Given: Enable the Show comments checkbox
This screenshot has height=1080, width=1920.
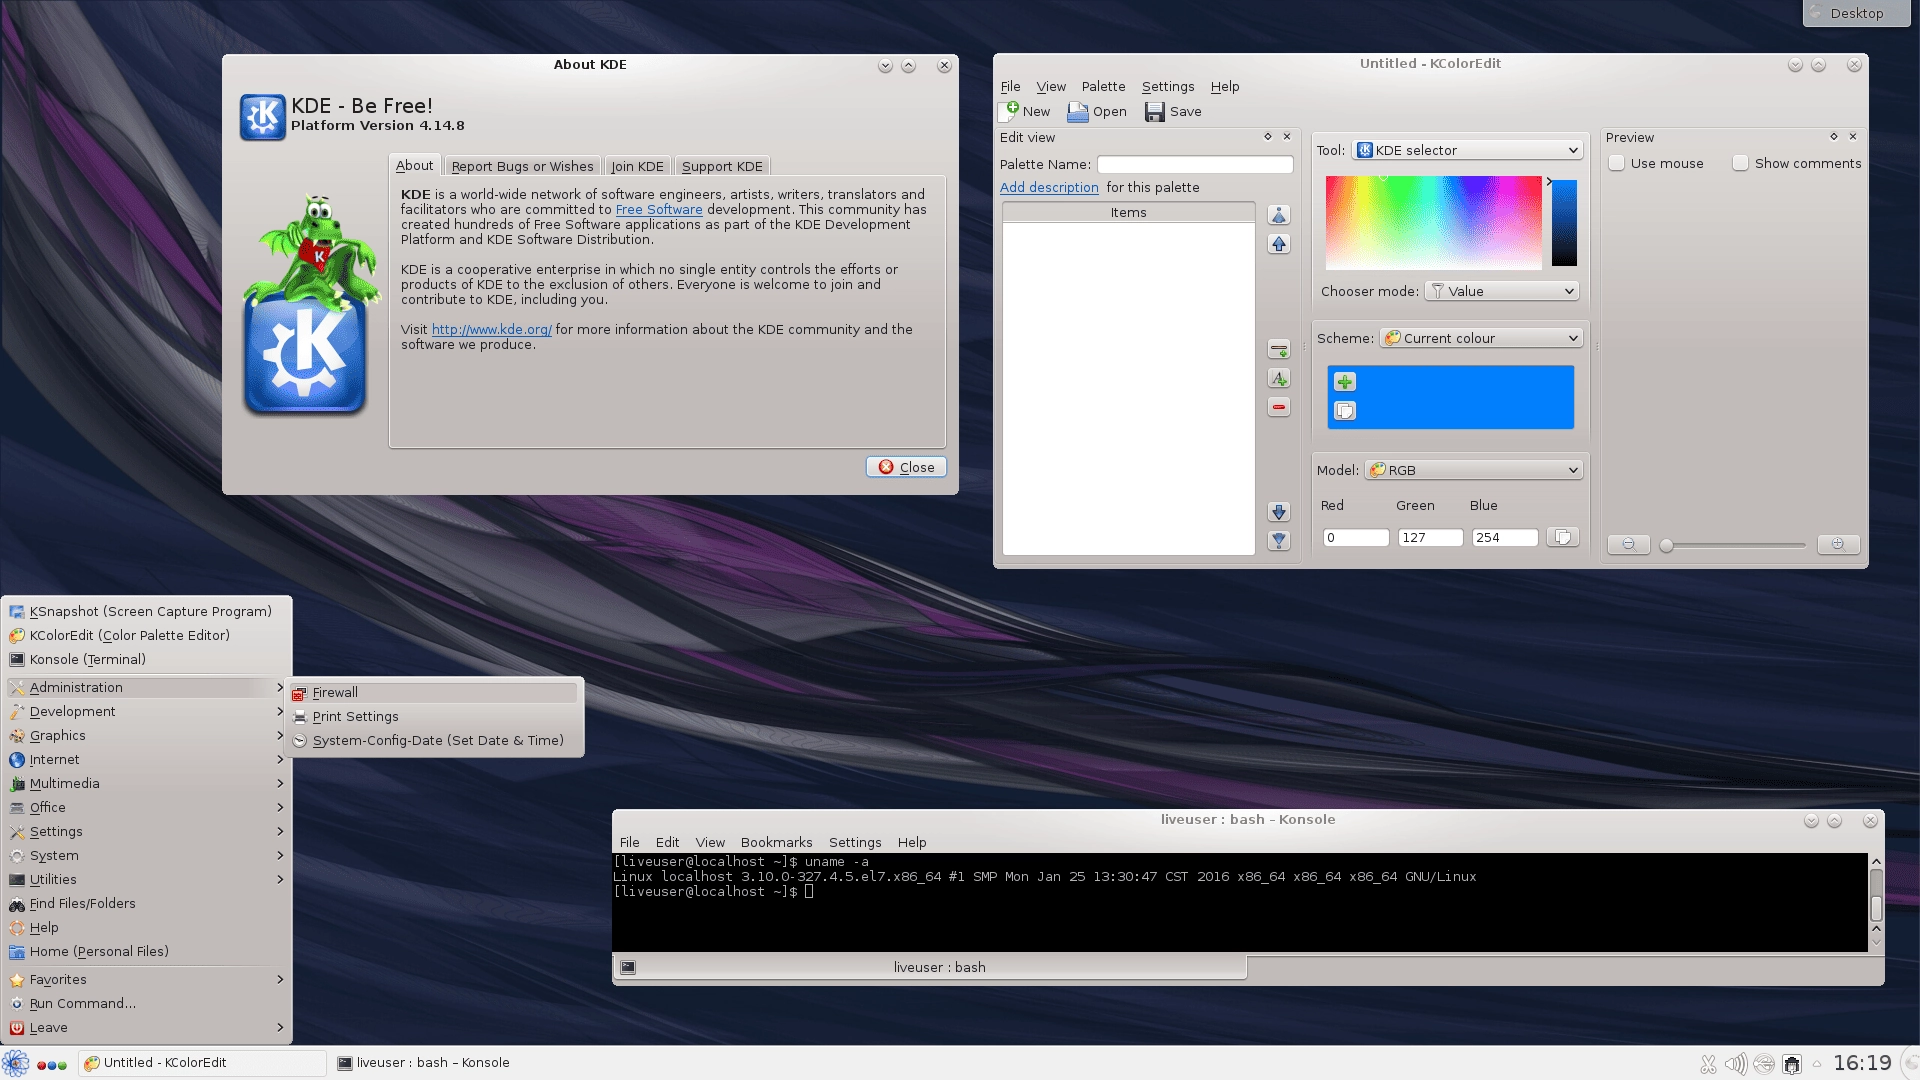Looking at the screenshot, I should point(1741,163).
